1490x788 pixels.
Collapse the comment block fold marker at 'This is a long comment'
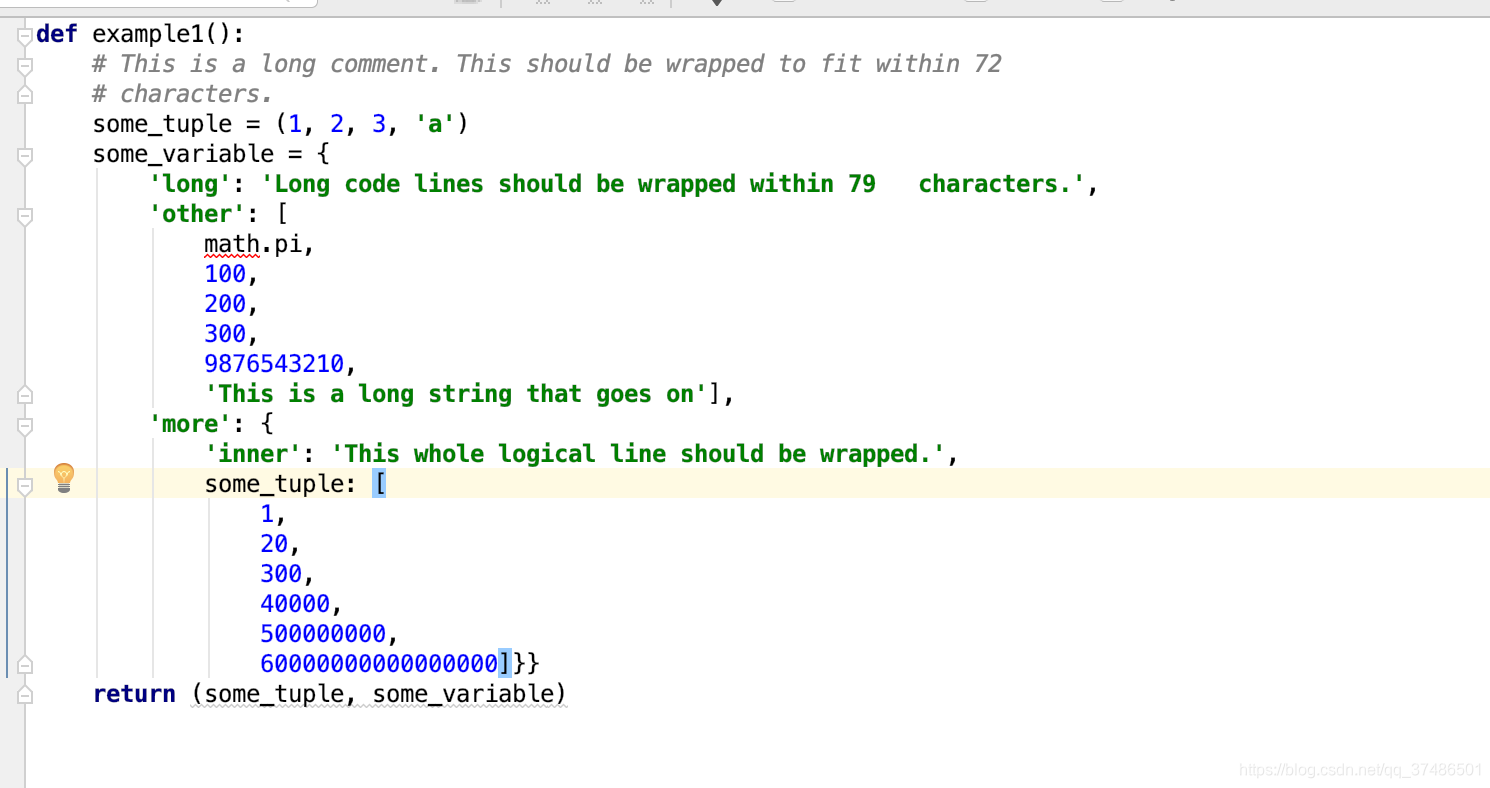pyautogui.click(x=25, y=66)
